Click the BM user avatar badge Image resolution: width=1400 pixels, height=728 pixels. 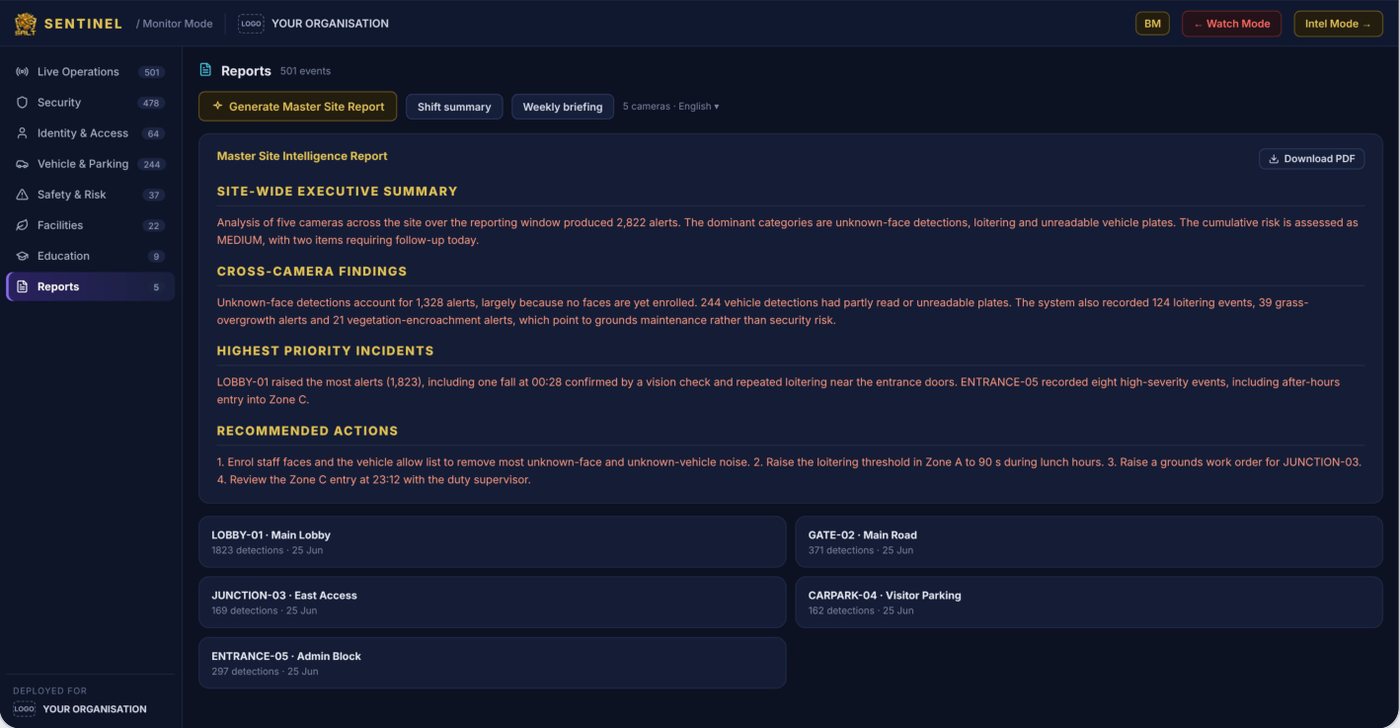click(1153, 24)
